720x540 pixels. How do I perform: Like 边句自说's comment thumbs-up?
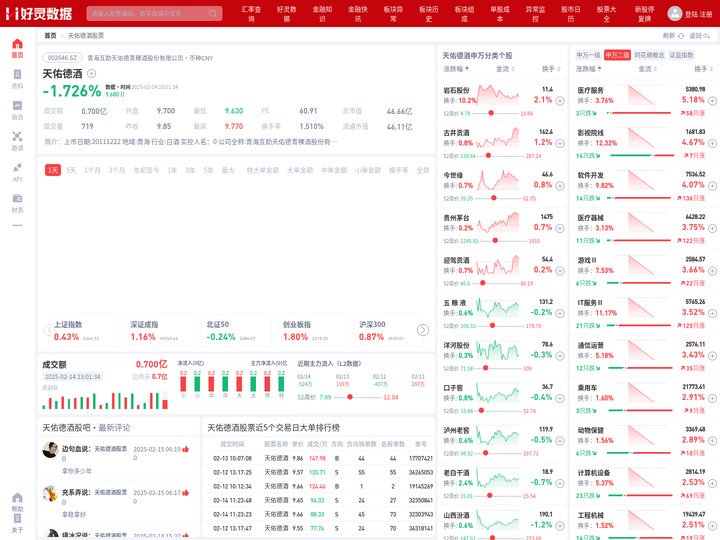point(186,449)
